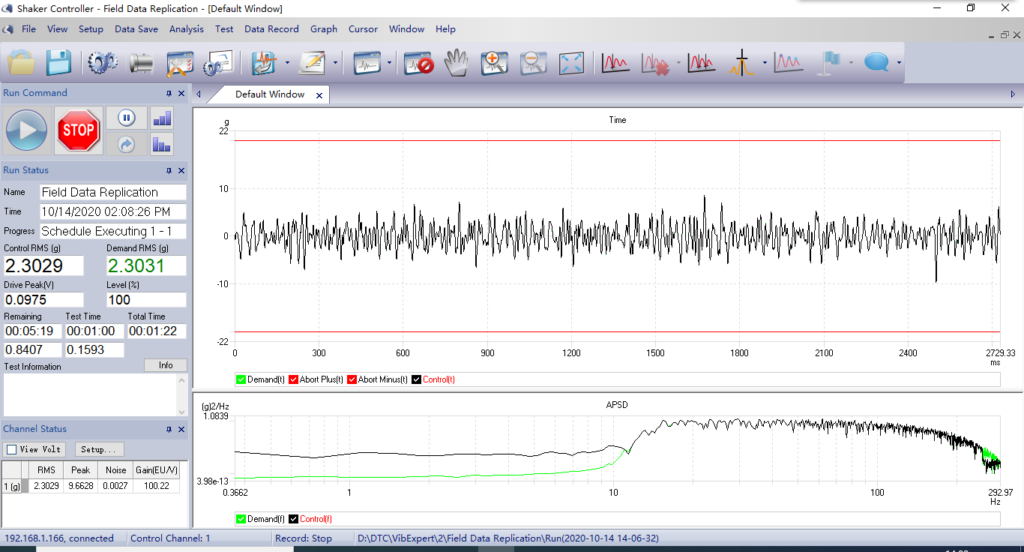The image size is (1024, 552).
Task: Open the test setup tools window icon
Action: 180,63
